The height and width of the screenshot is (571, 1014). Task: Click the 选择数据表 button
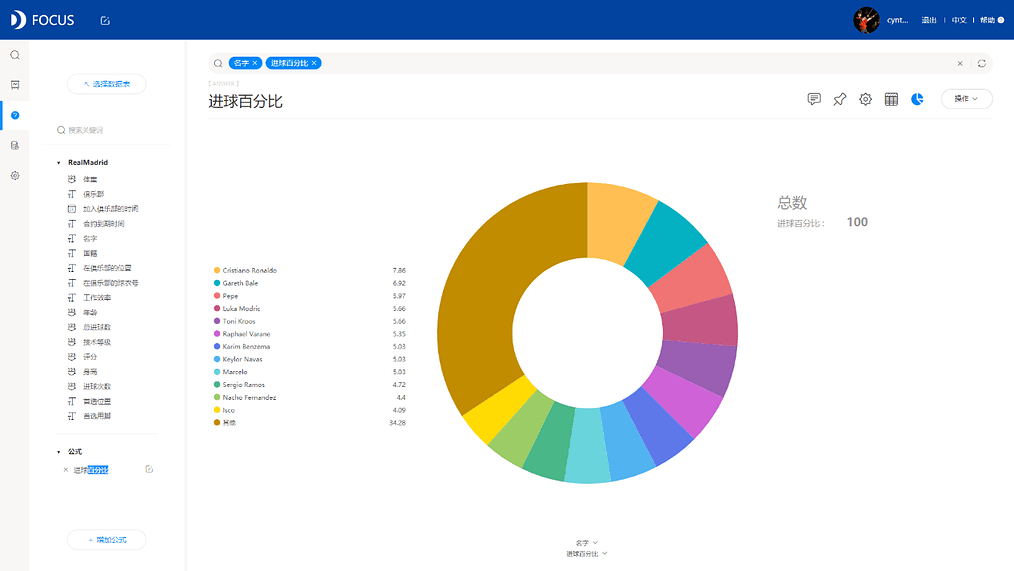(107, 84)
